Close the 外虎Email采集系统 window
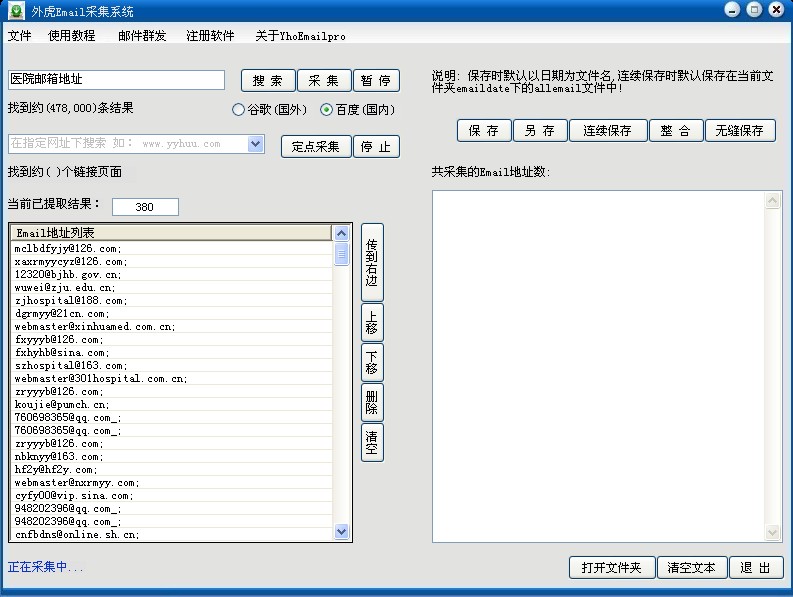 coord(776,10)
